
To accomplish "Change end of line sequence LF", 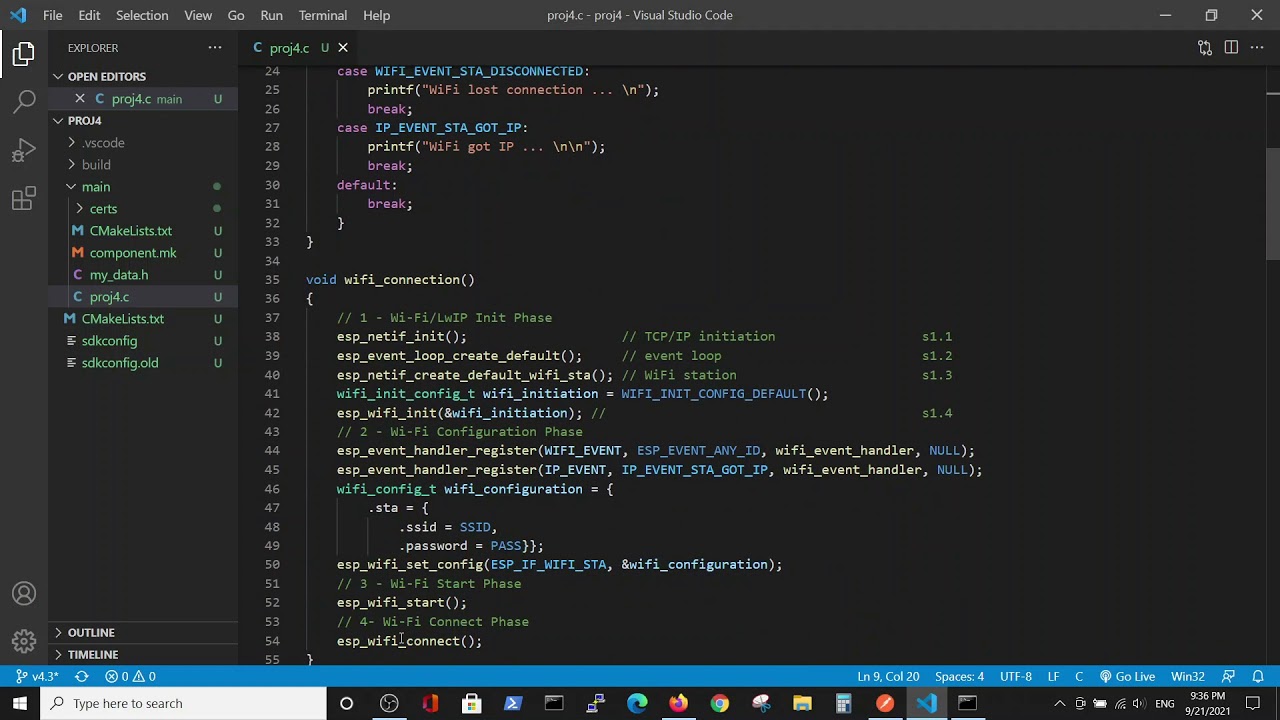I will point(1053,677).
